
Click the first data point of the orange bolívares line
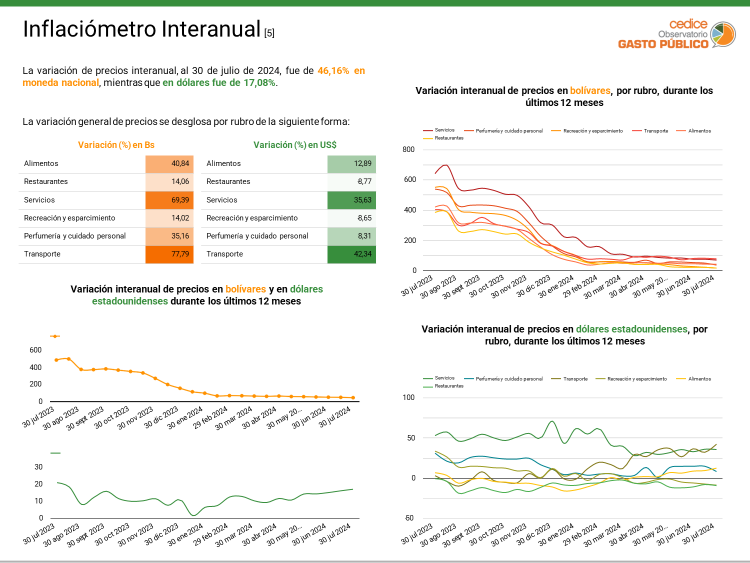[56, 360]
